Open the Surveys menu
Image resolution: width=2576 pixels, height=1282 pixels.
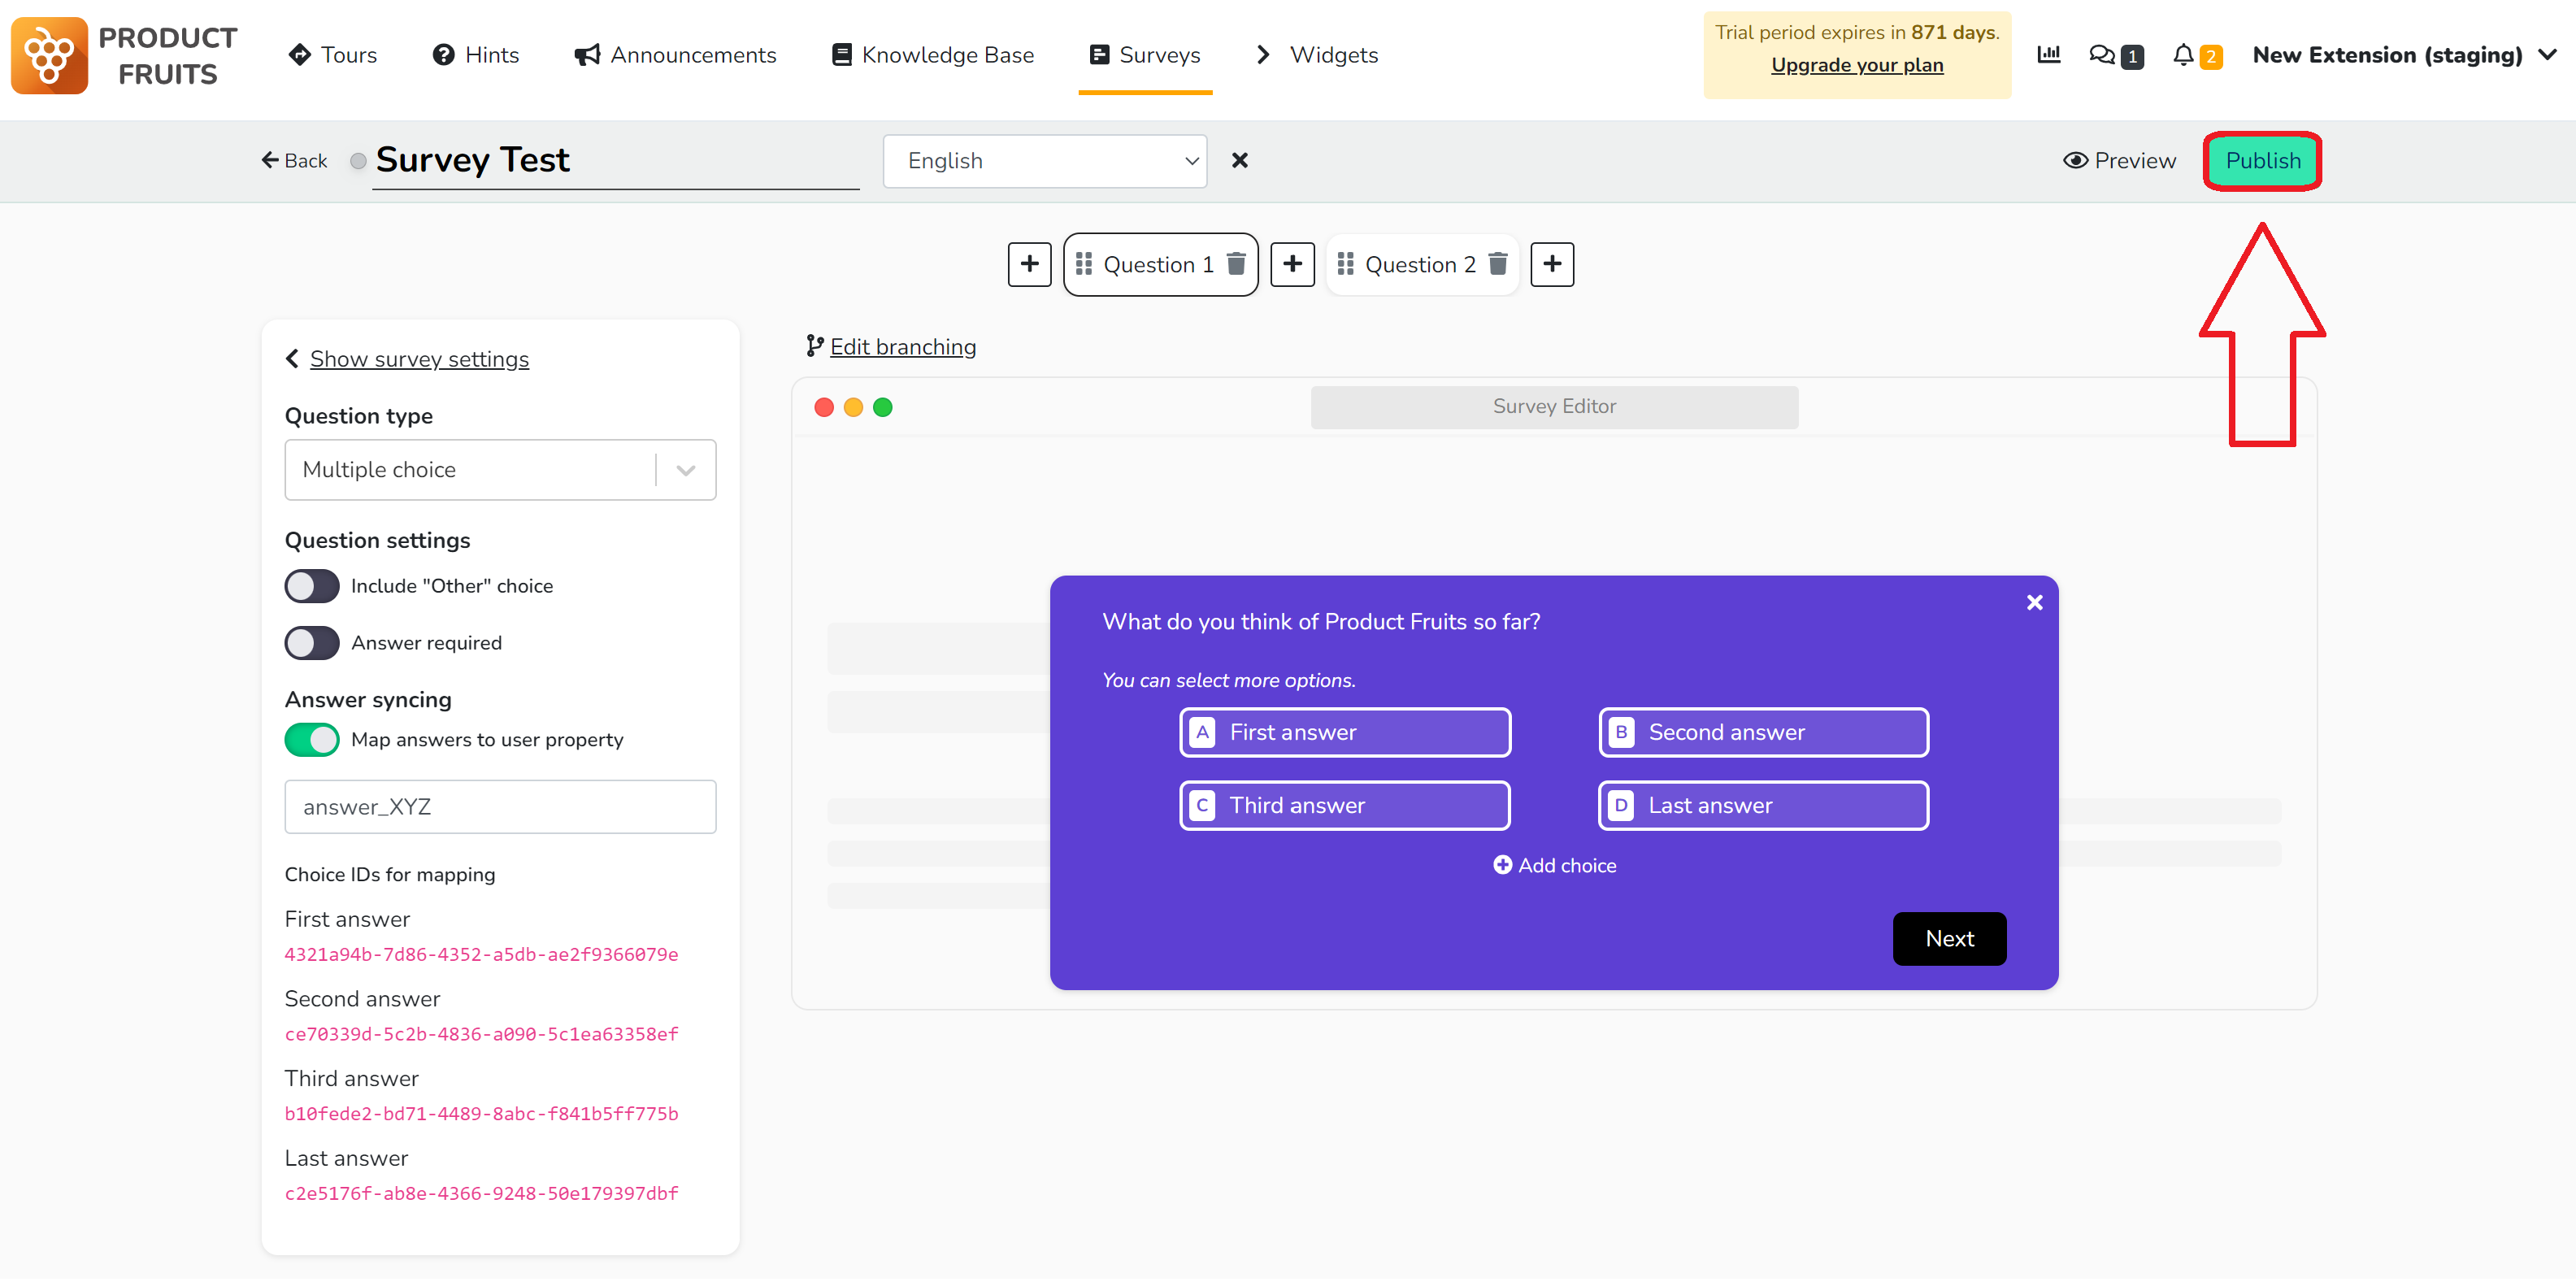coord(1145,55)
